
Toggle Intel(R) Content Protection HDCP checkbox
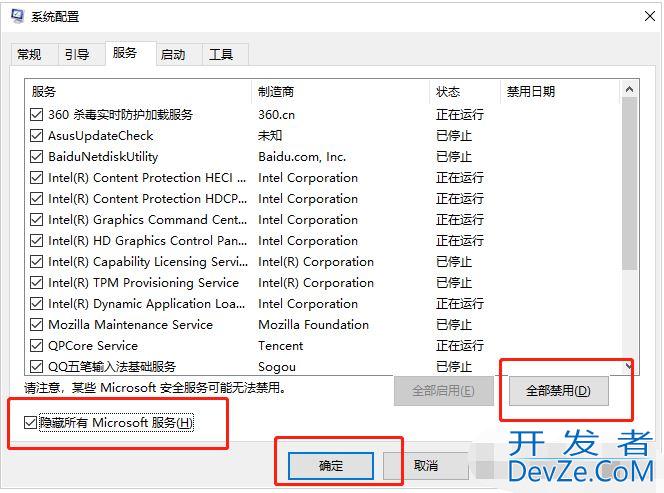[x=36, y=199]
